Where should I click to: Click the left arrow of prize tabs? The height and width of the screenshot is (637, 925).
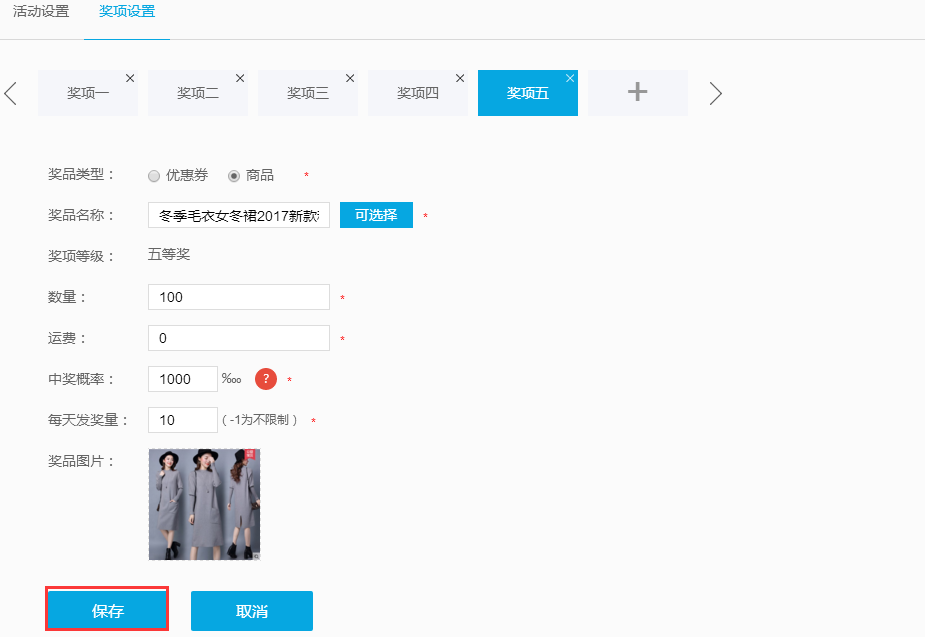(x=11, y=93)
